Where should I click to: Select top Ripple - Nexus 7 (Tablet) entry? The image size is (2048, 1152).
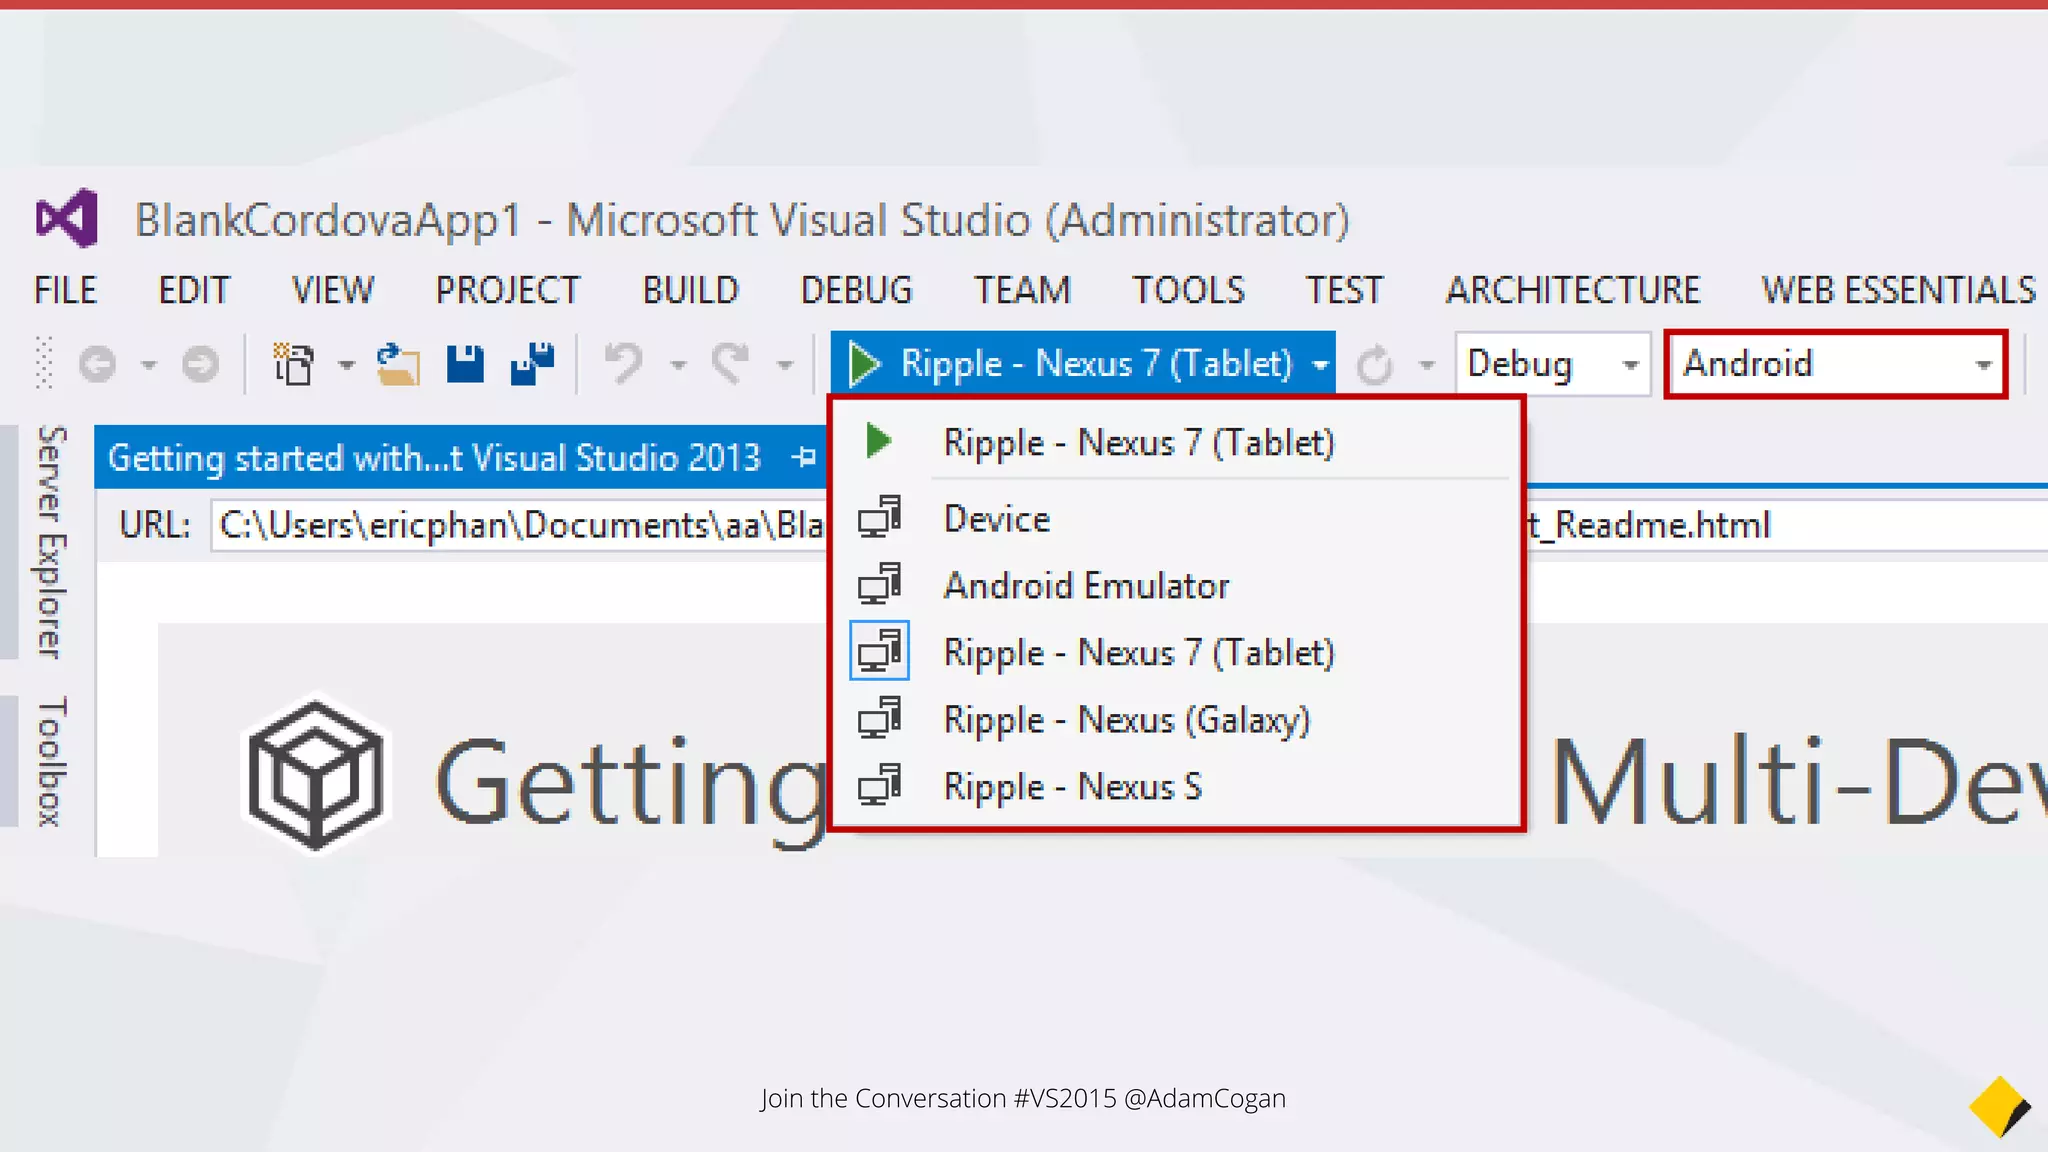1176,441
